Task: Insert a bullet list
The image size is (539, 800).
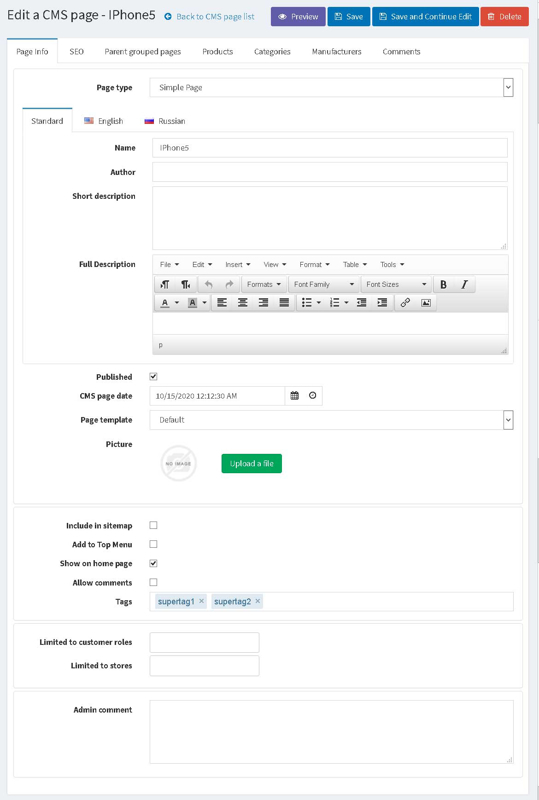Action: click(x=306, y=303)
